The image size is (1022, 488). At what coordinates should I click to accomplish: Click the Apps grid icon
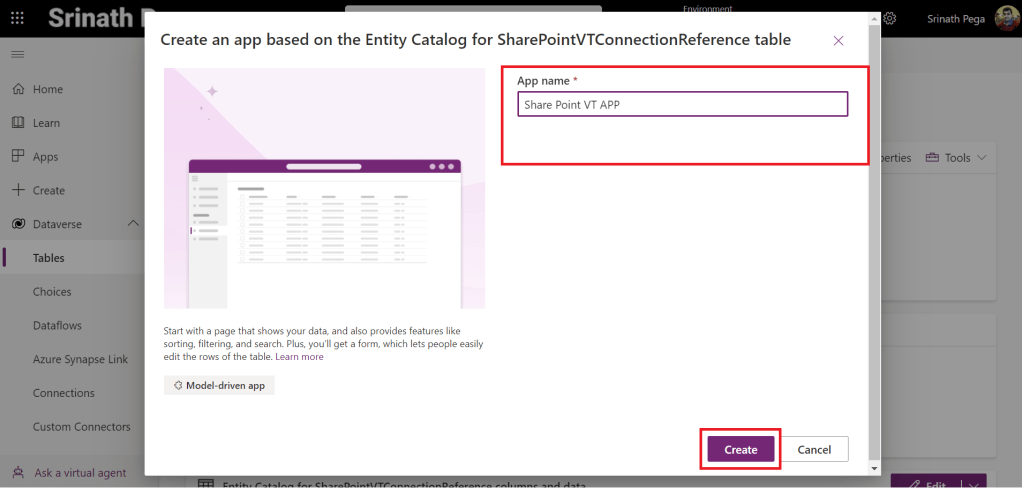pyautogui.click(x=18, y=157)
